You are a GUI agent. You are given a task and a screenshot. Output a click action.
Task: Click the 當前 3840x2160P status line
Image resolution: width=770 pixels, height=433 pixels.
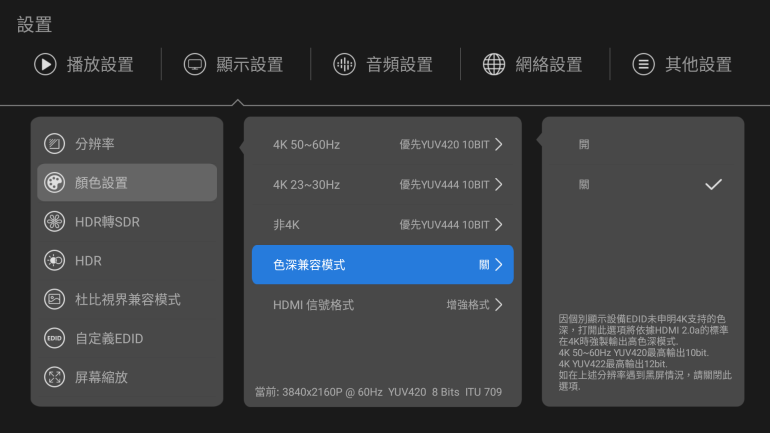coord(379,392)
